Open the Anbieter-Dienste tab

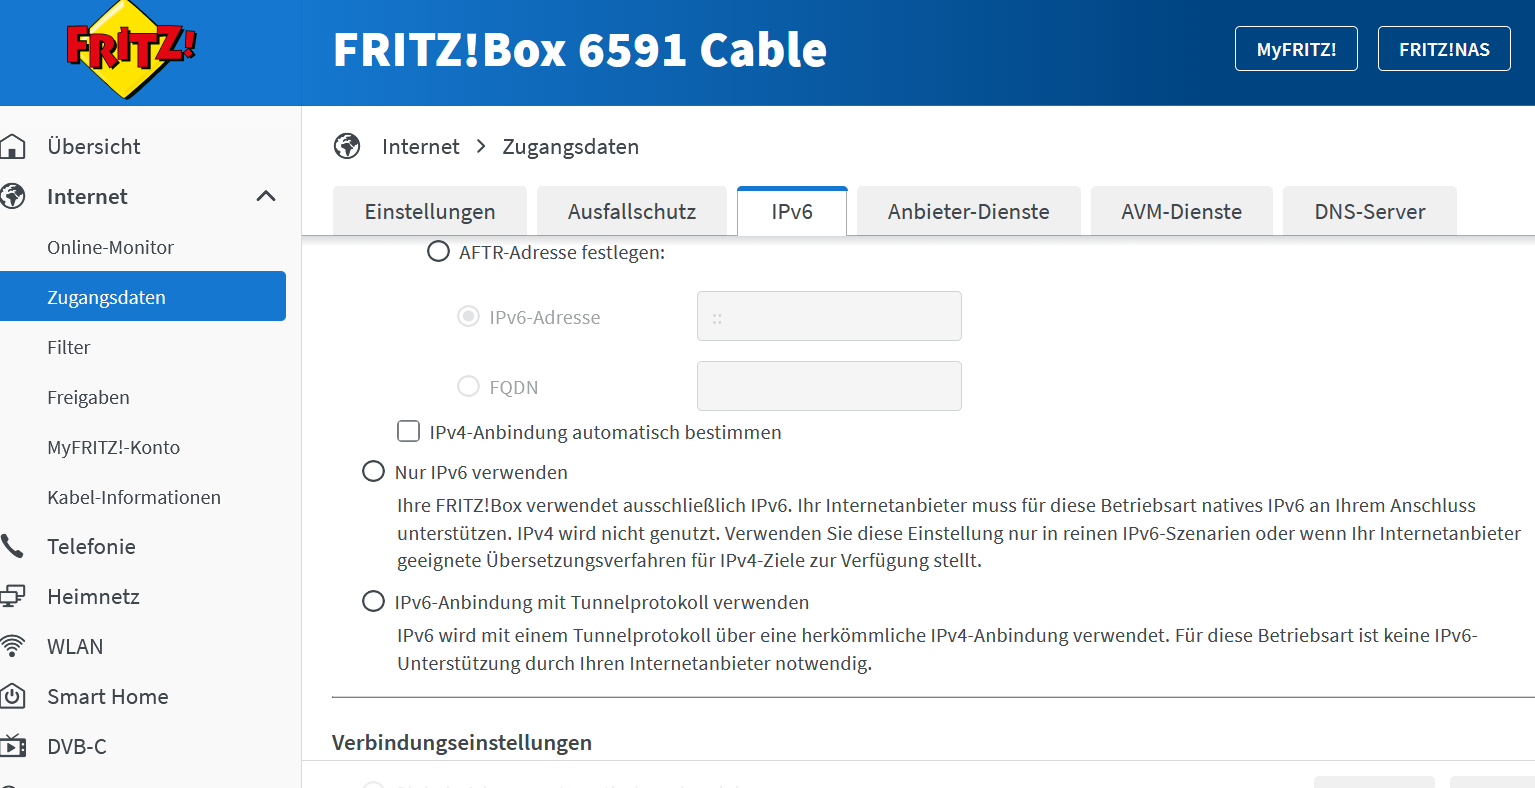(x=968, y=212)
